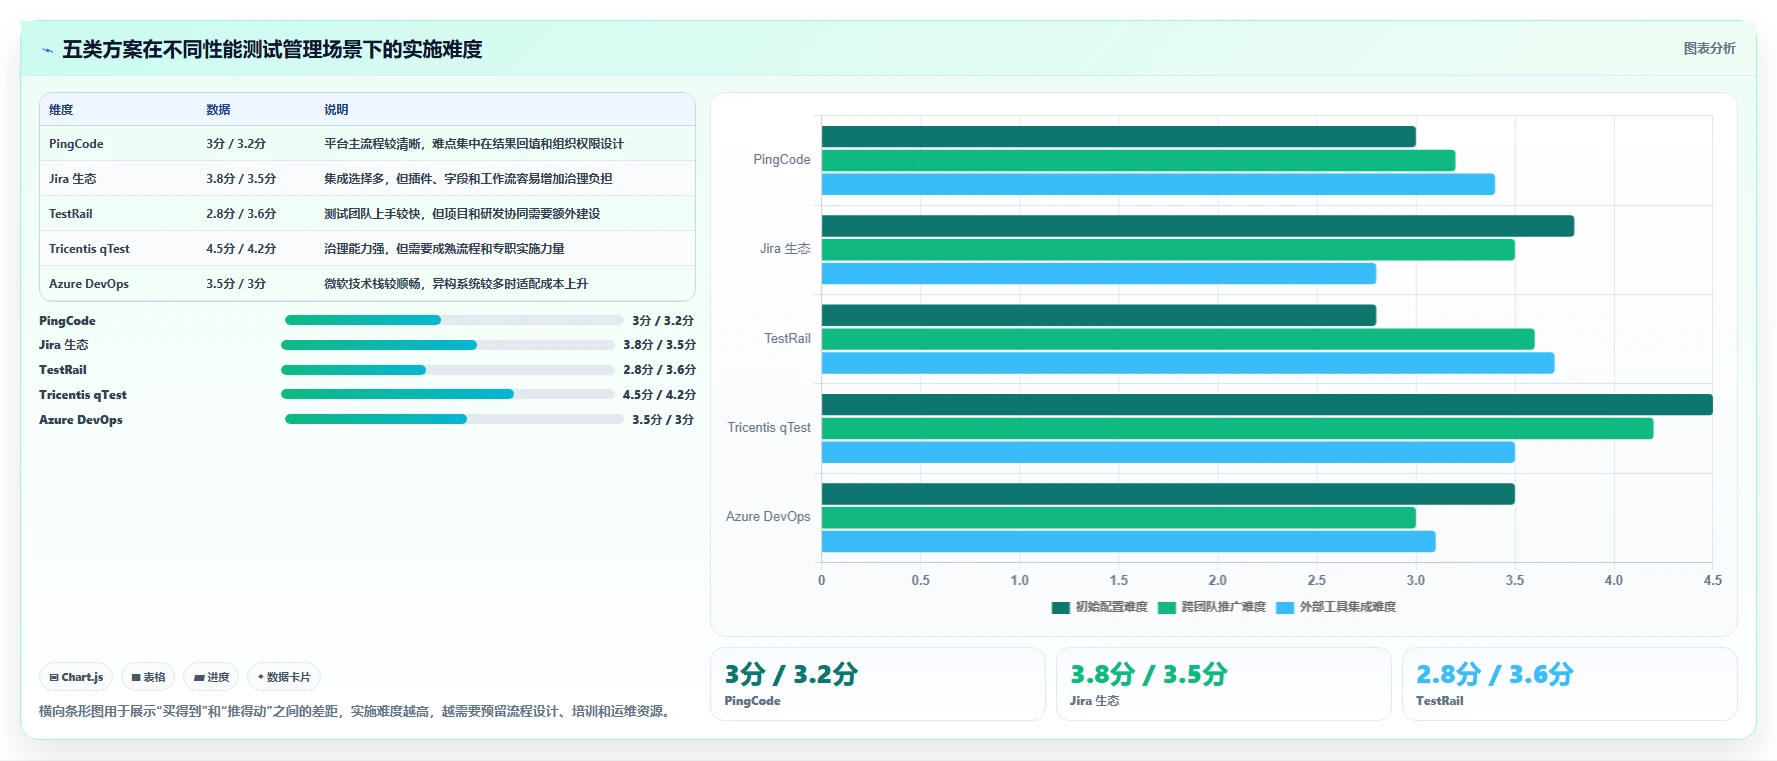Click the table cell '2.8分 / 3.6分'
The width and height of the screenshot is (1777, 761).
point(241,214)
